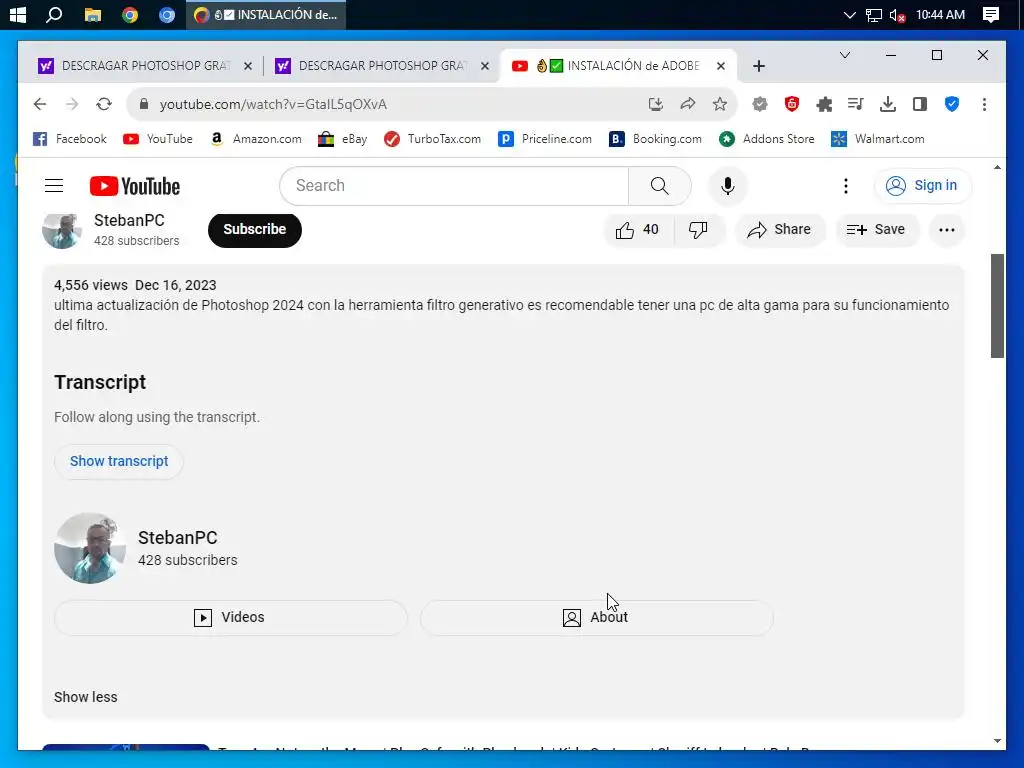The height and width of the screenshot is (768, 1024).
Task: Close the INSTALACIÓN de ADOBE tab
Action: click(x=721, y=66)
